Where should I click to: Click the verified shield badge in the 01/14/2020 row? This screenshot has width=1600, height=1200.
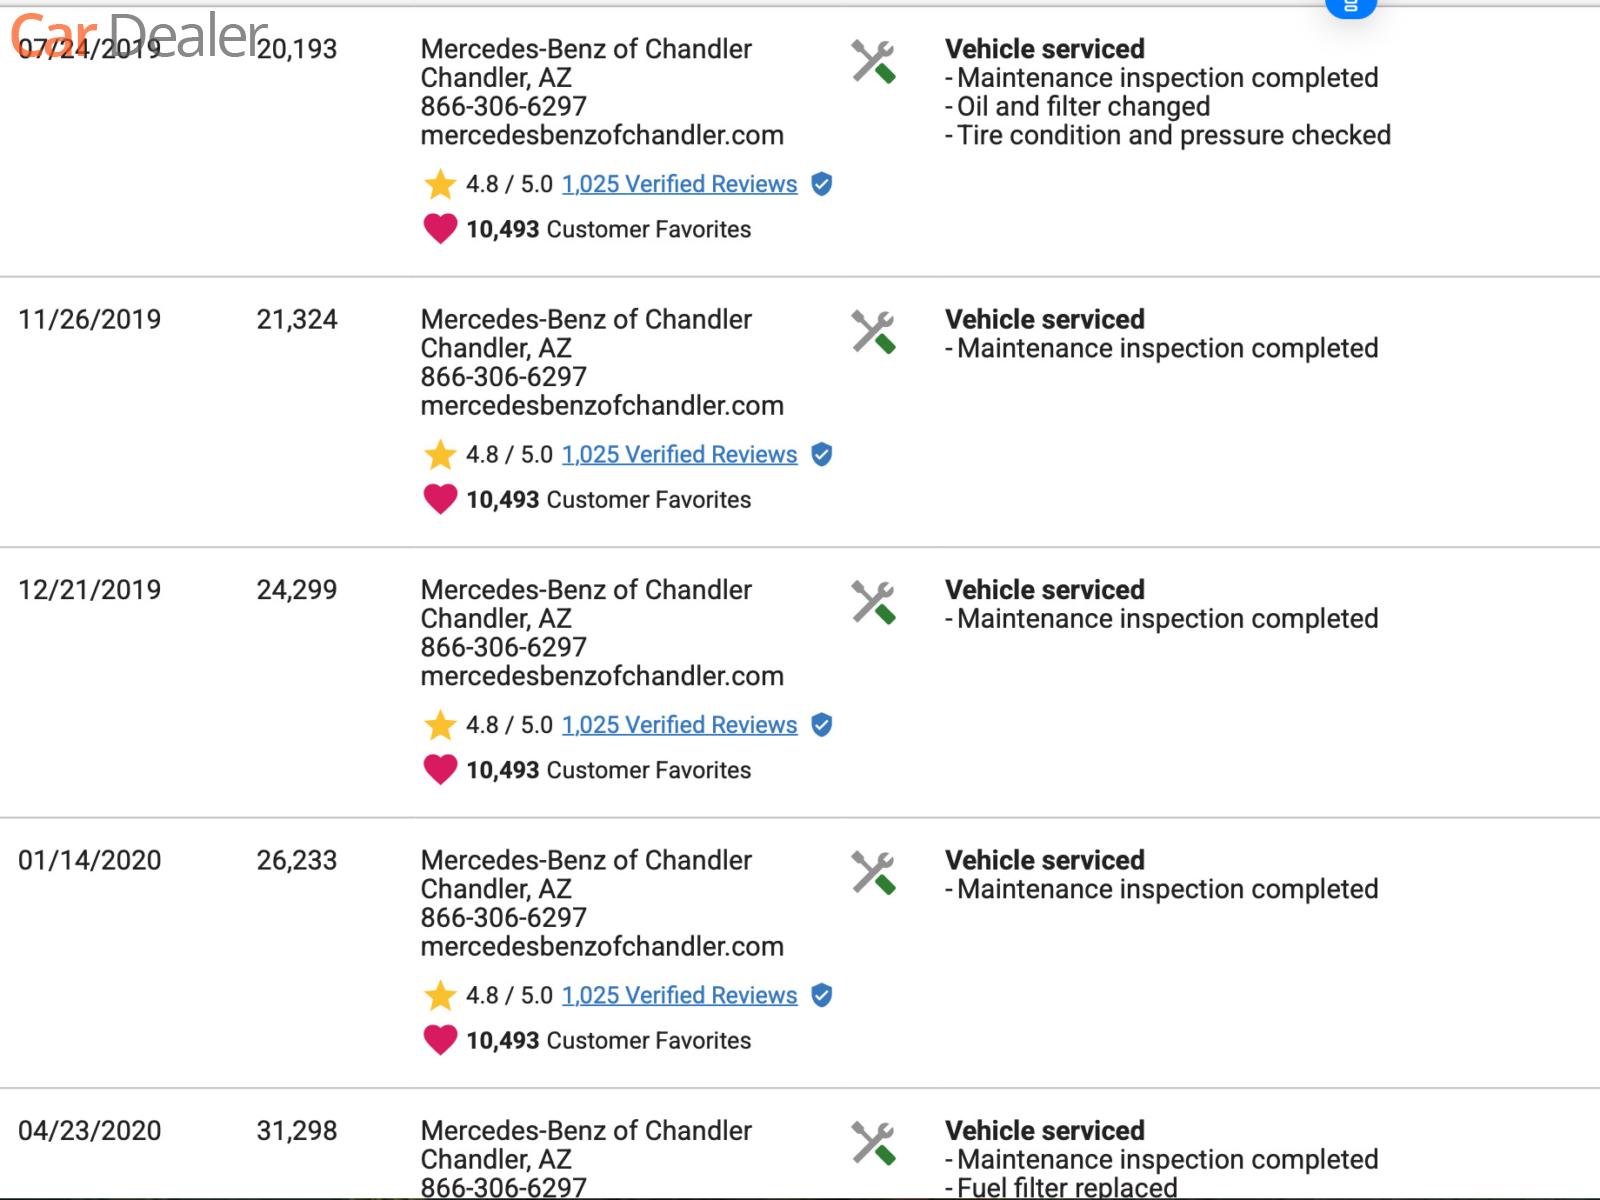822,996
